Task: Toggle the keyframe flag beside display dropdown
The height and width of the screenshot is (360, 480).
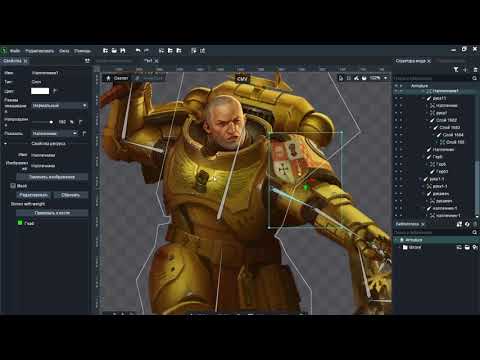Action: pyautogui.click(x=84, y=133)
